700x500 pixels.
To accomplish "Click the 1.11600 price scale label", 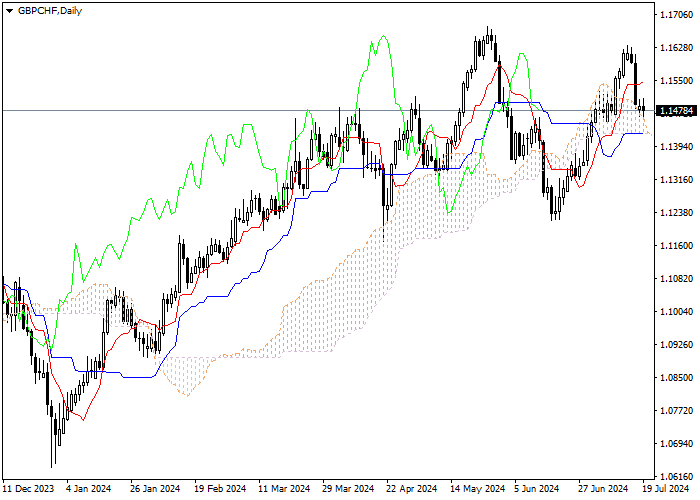I will (x=676, y=246).
